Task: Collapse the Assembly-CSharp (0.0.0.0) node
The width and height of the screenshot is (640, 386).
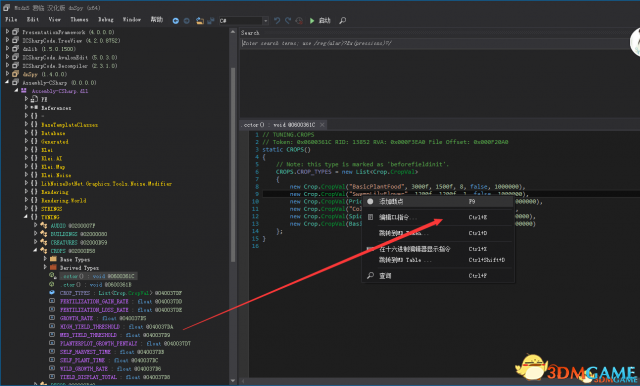Action: point(7,82)
